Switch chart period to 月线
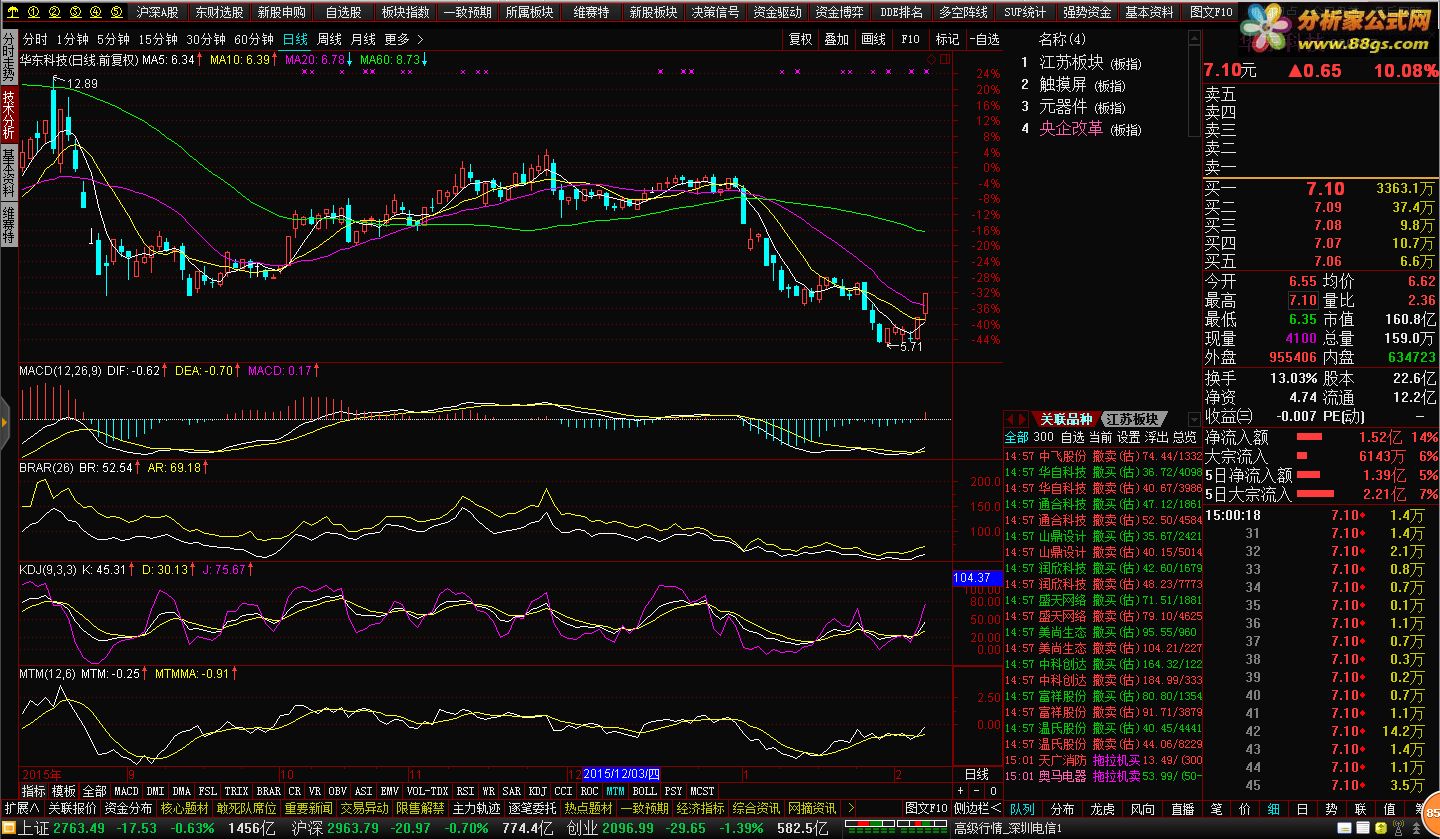The width and height of the screenshot is (1440, 839). click(363, 39)
